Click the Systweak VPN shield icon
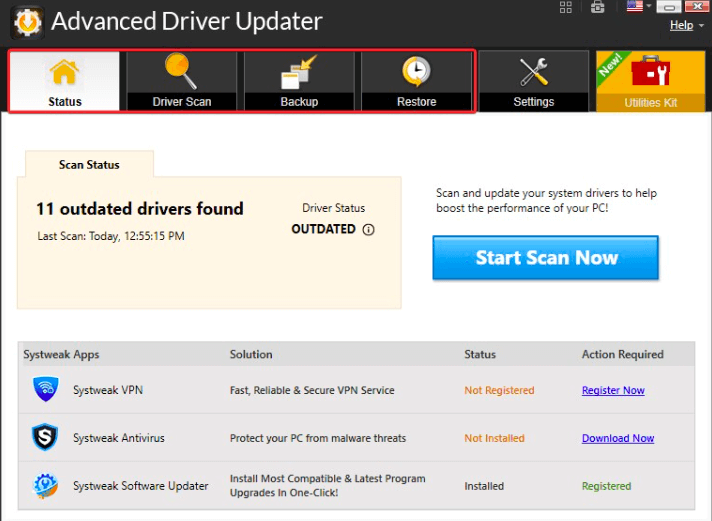Screen dimensions: 712x521 pos(46,389)
